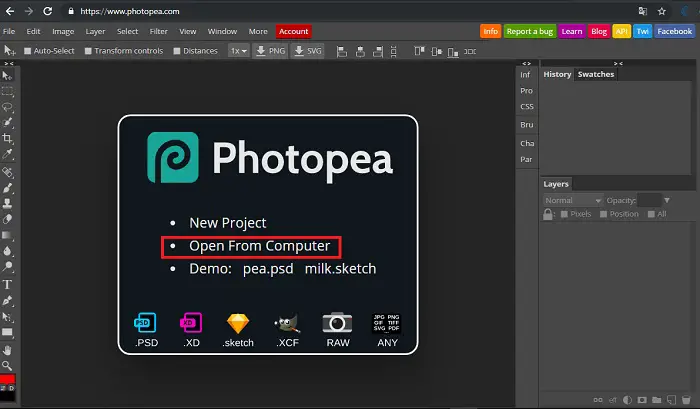Click the delete layer trash icon
Image resolution: width=700 pixels, height=409 pixels.
coord(686,400)
